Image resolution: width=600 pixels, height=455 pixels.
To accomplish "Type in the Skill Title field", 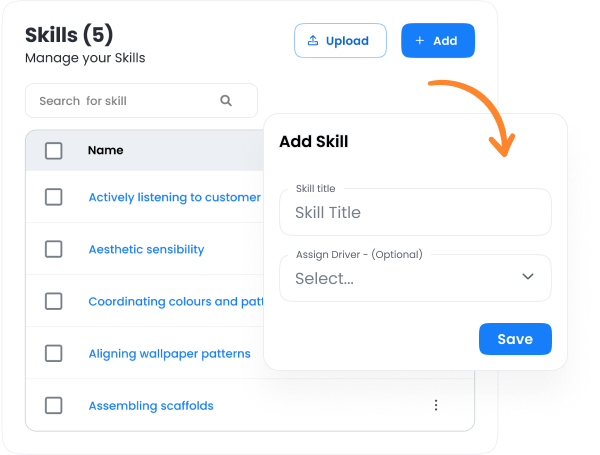I will [x=415, y=212].
